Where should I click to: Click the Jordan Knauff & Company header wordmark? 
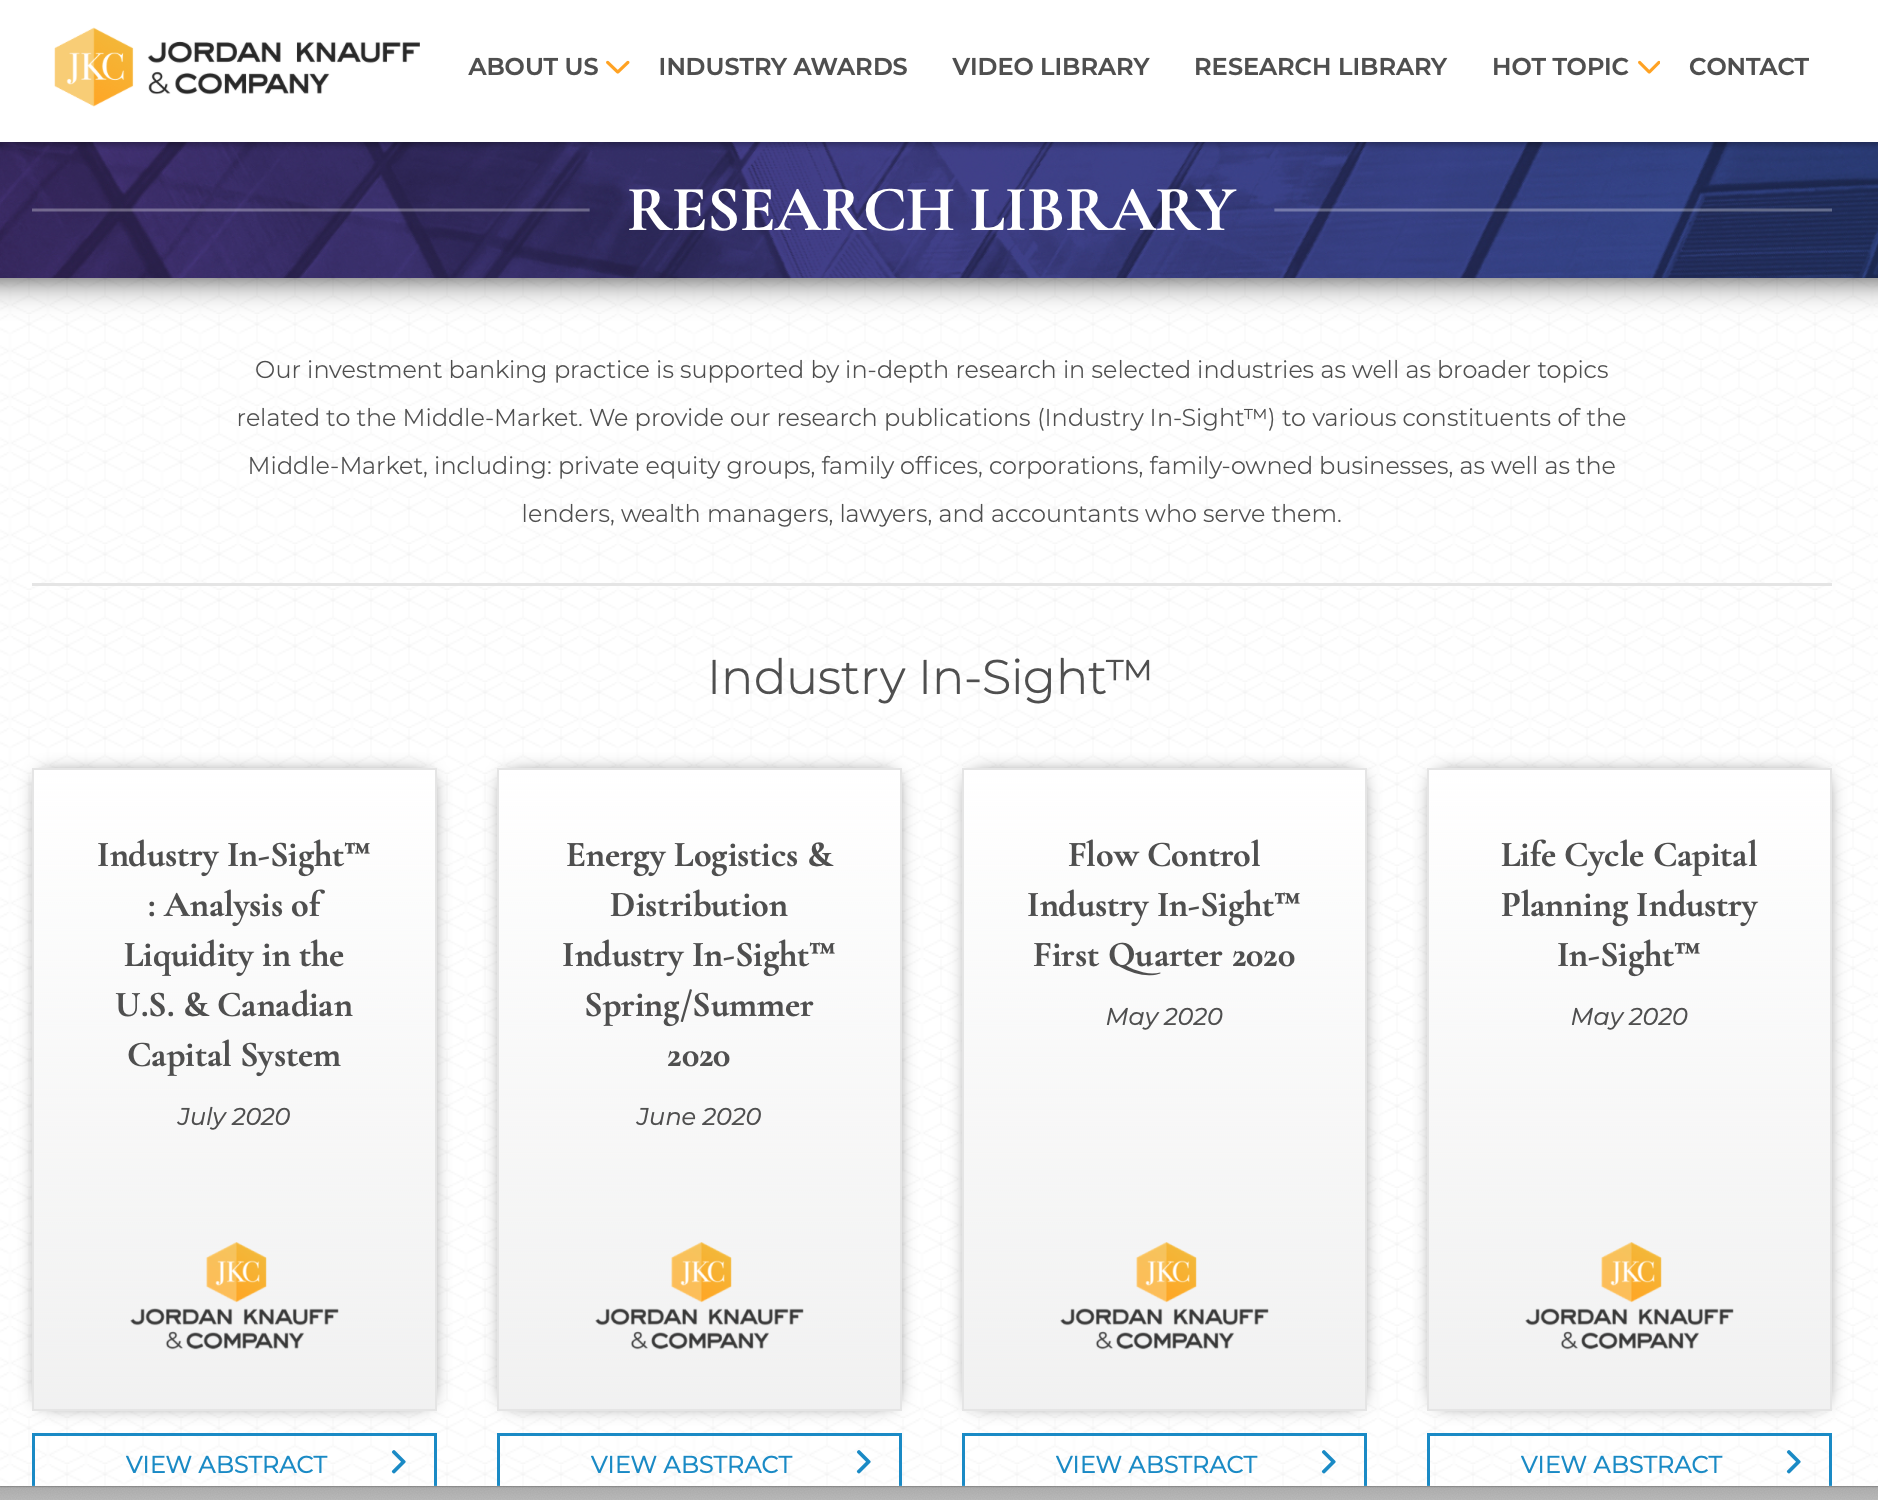[284, 68]
